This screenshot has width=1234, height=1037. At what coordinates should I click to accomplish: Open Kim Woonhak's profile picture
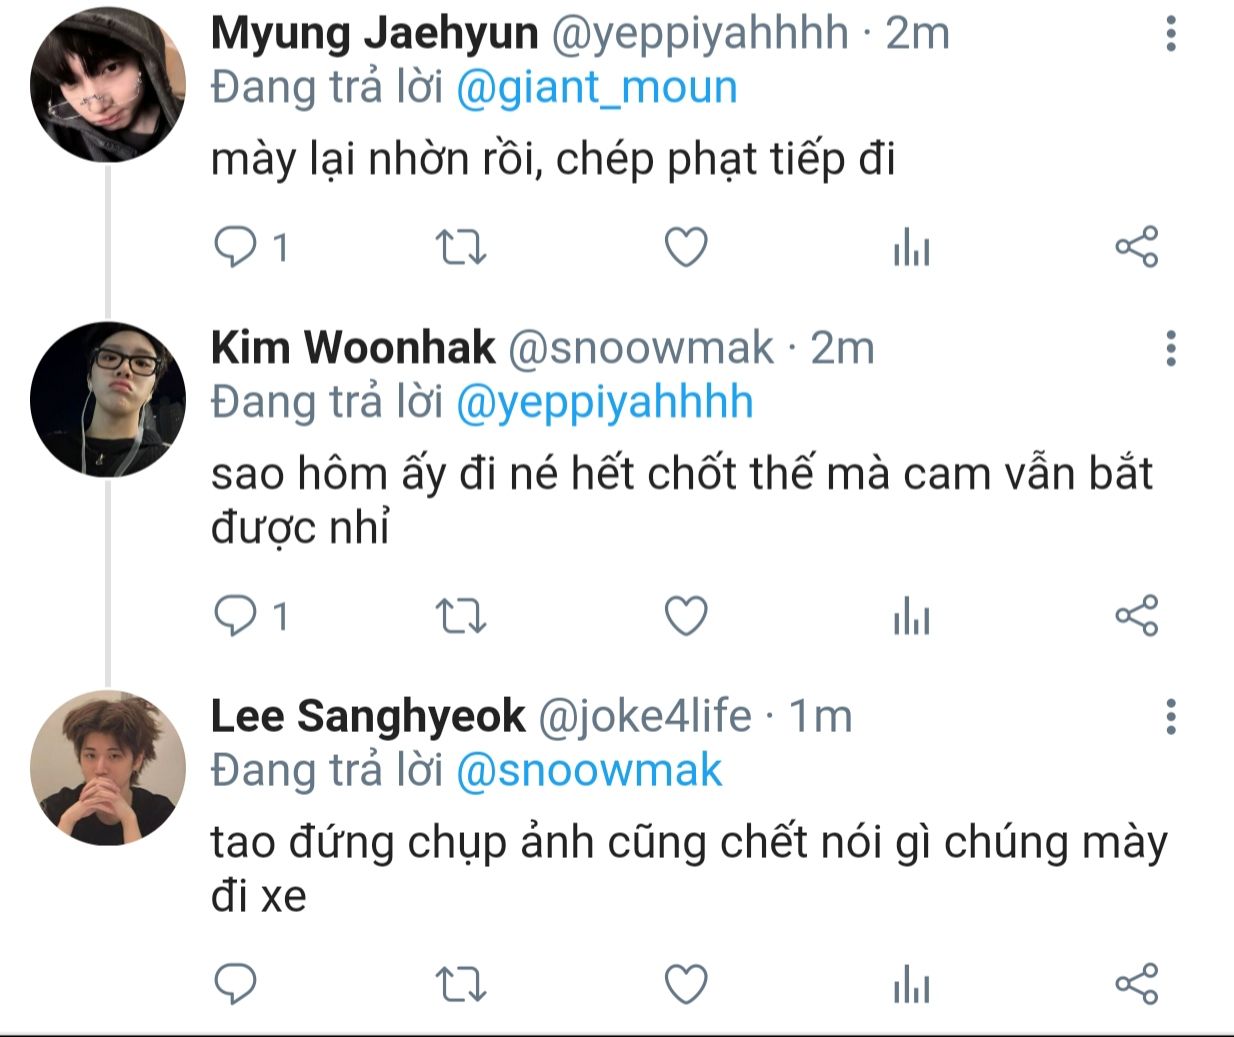click(x=108, y=399)
